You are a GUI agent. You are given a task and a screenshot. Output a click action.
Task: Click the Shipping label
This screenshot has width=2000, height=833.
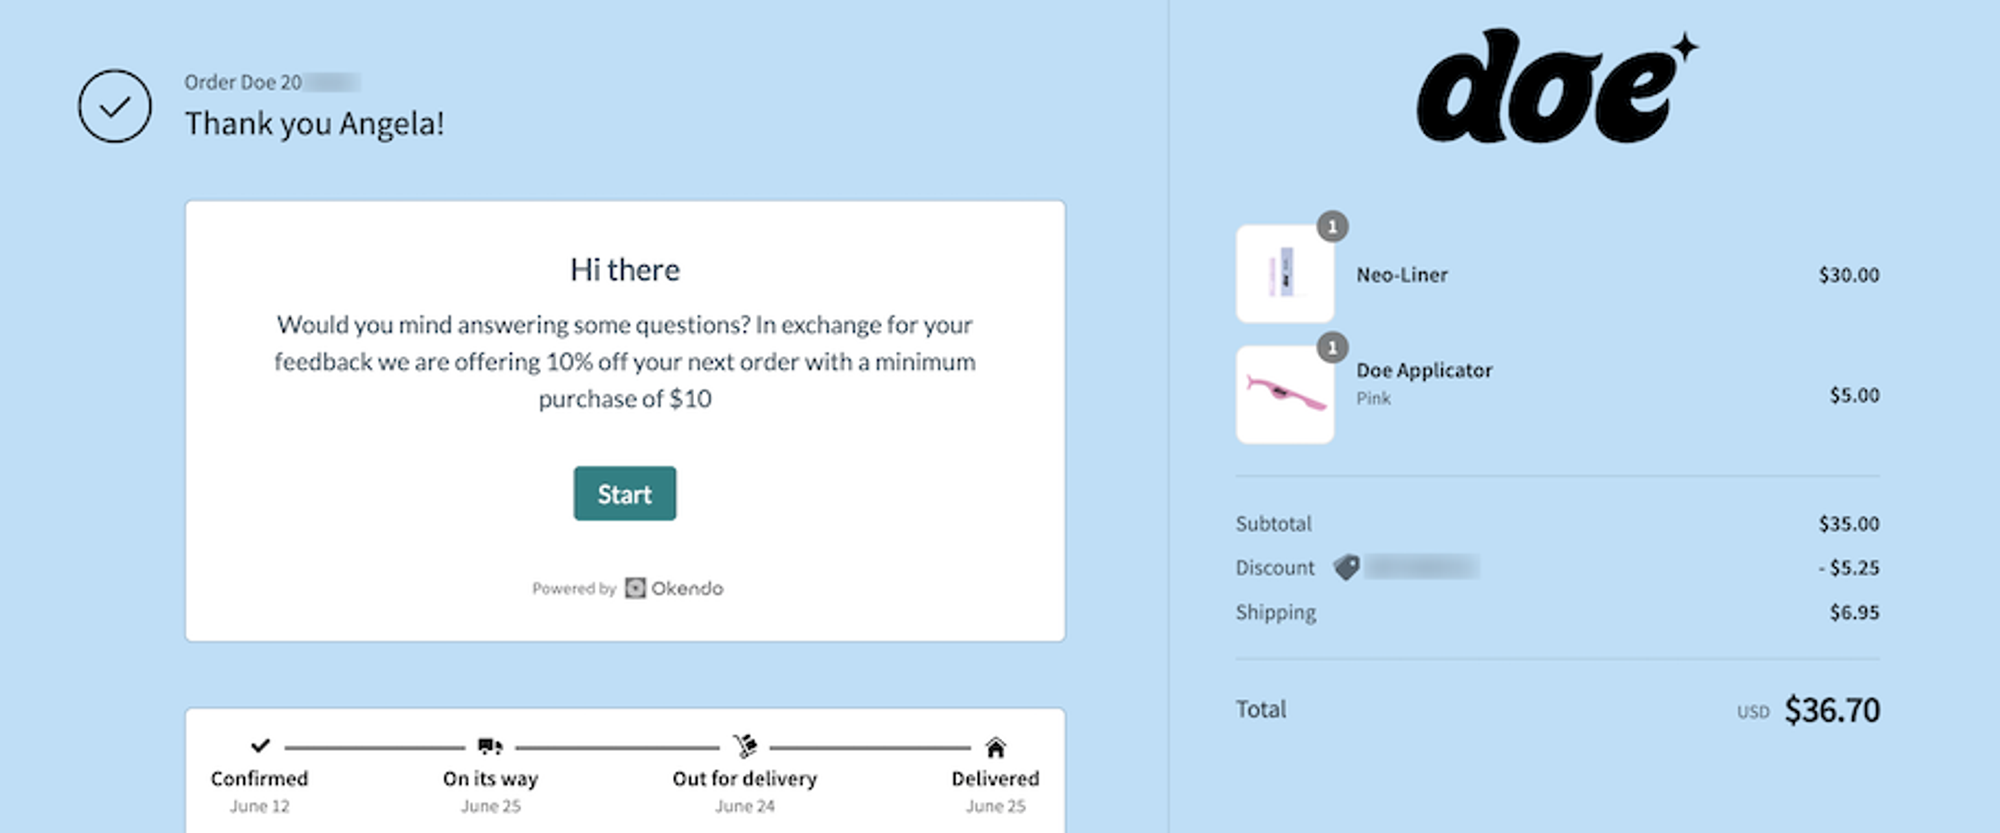[x=1275, y=613]
